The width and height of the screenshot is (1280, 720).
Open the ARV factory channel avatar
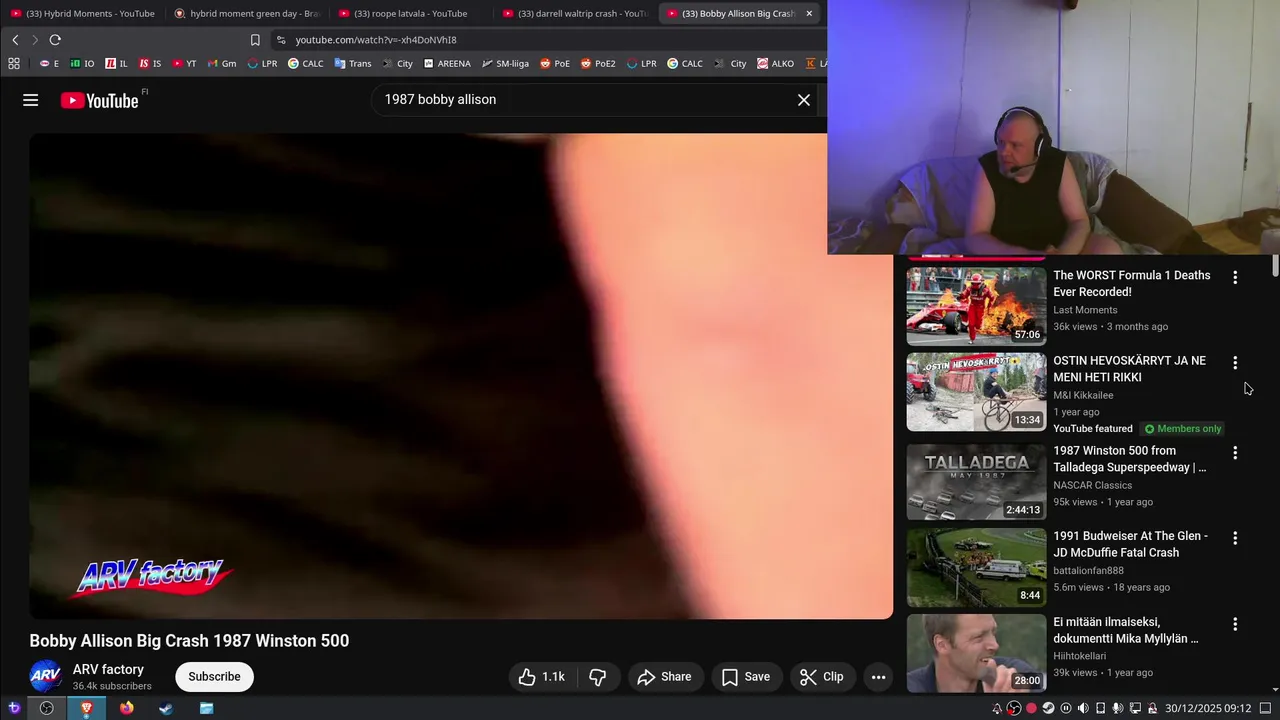46,677
